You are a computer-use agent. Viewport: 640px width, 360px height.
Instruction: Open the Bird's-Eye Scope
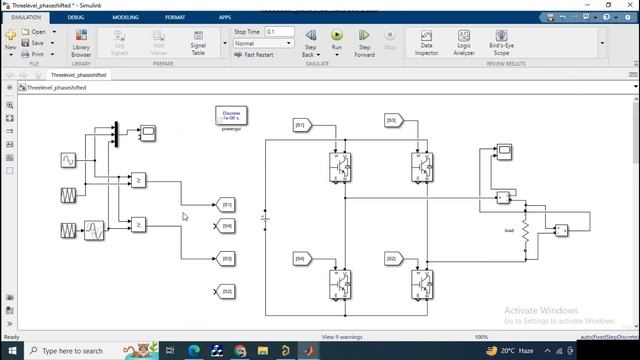click(x=501, y=43)
